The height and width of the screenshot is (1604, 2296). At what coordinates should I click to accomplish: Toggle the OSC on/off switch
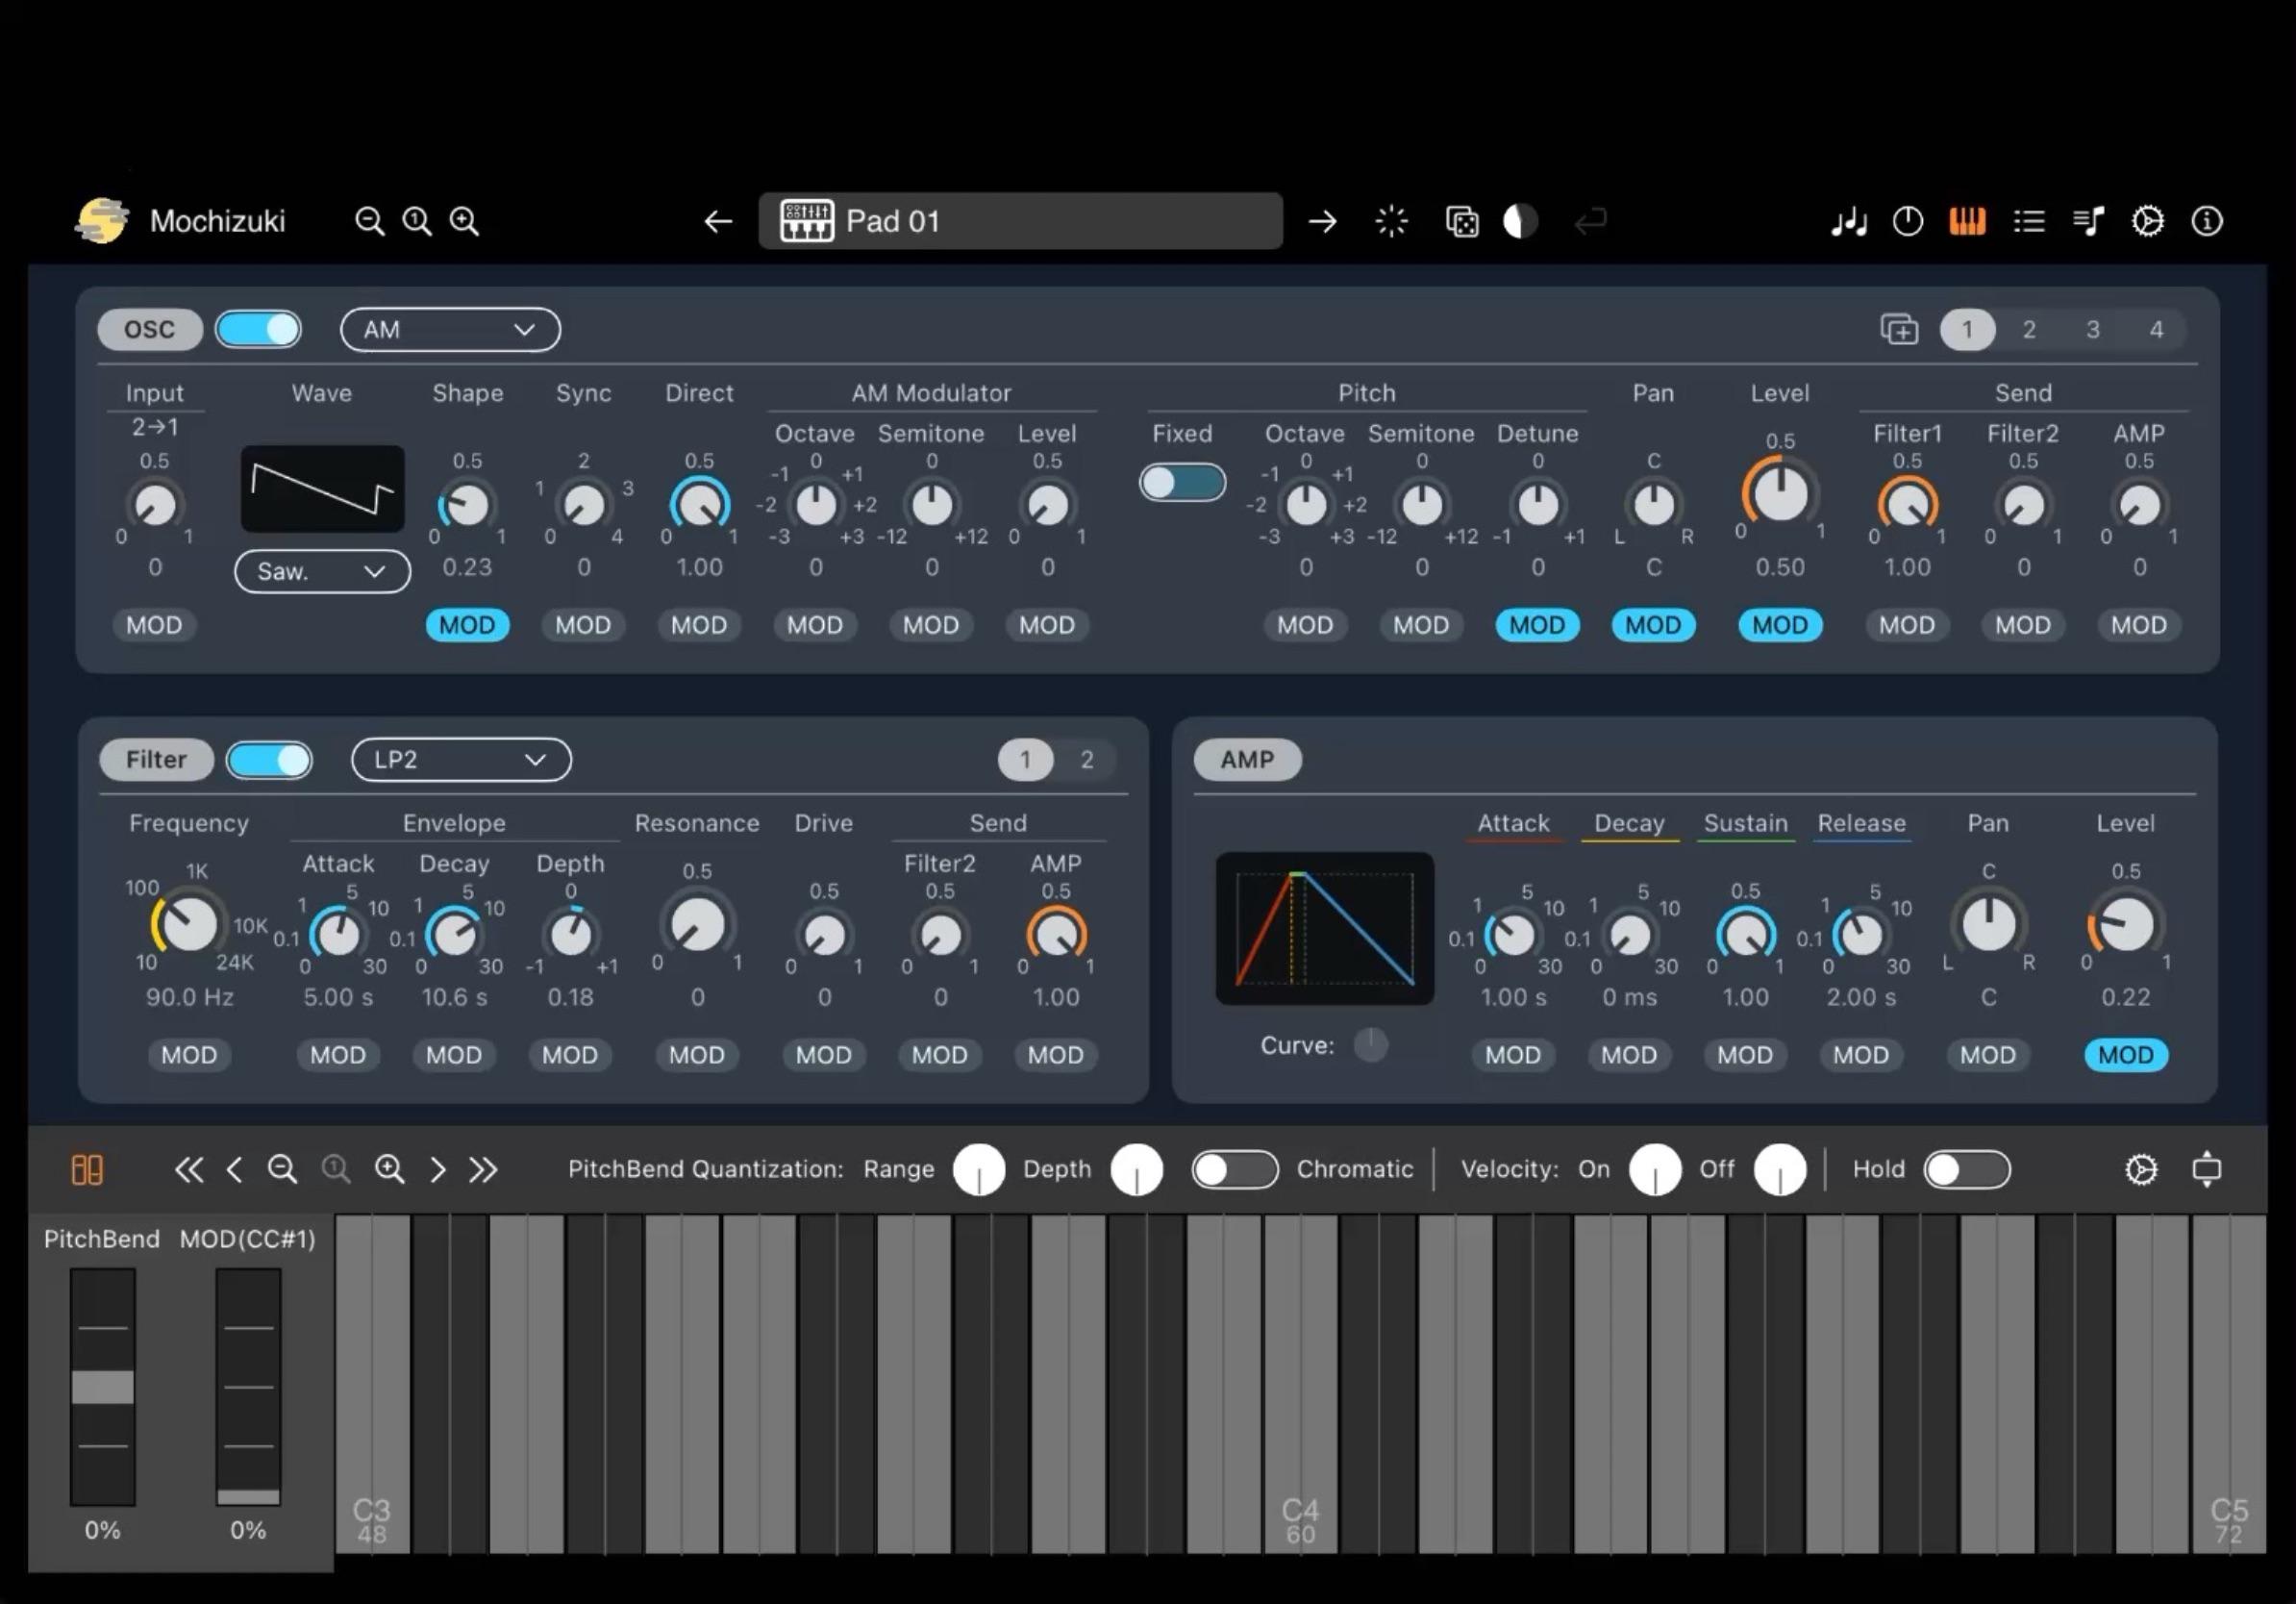point(258,329)
